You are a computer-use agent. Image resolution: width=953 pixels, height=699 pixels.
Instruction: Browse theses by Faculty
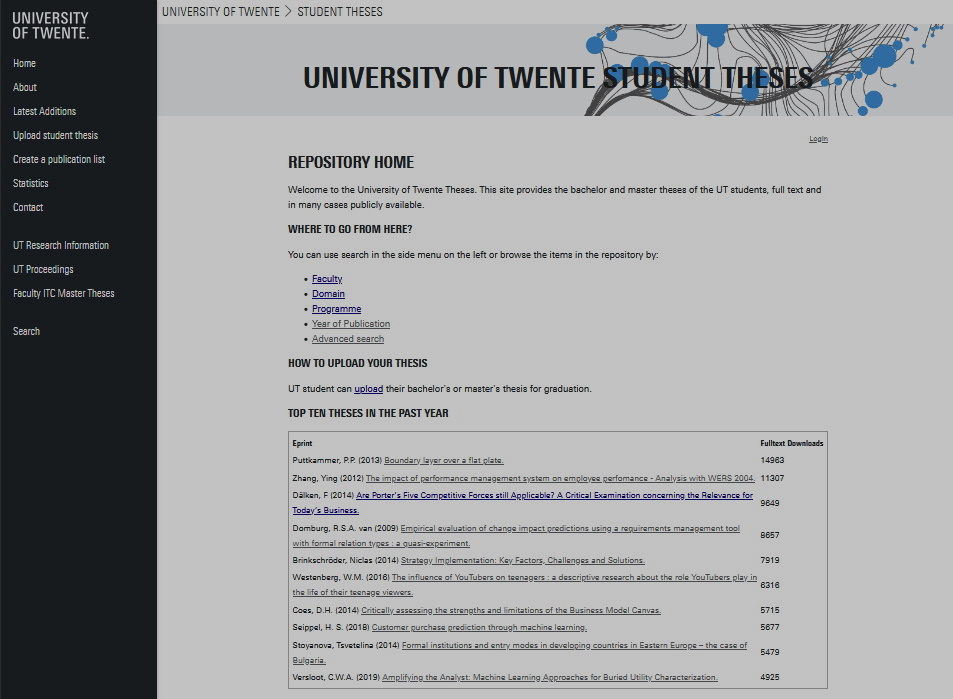pos(327,278)
